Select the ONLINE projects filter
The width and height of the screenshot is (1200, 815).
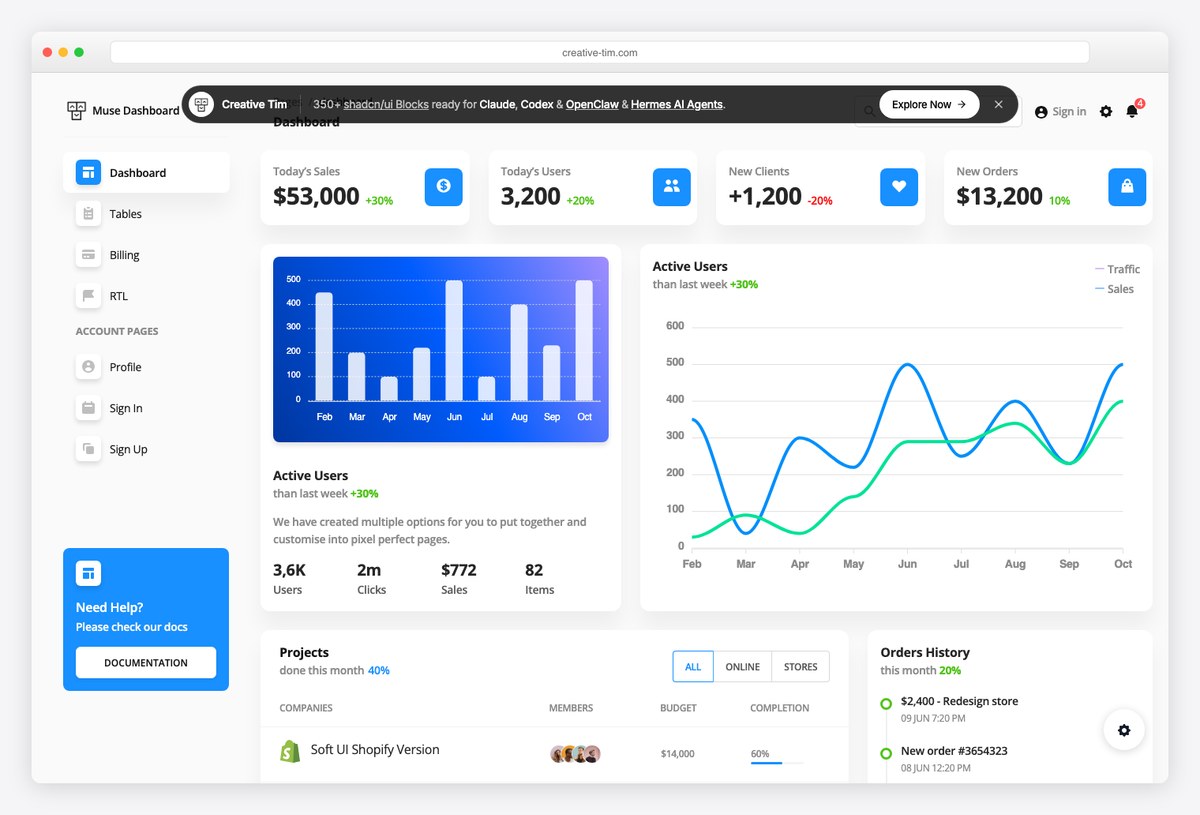[x=743, y=666]
